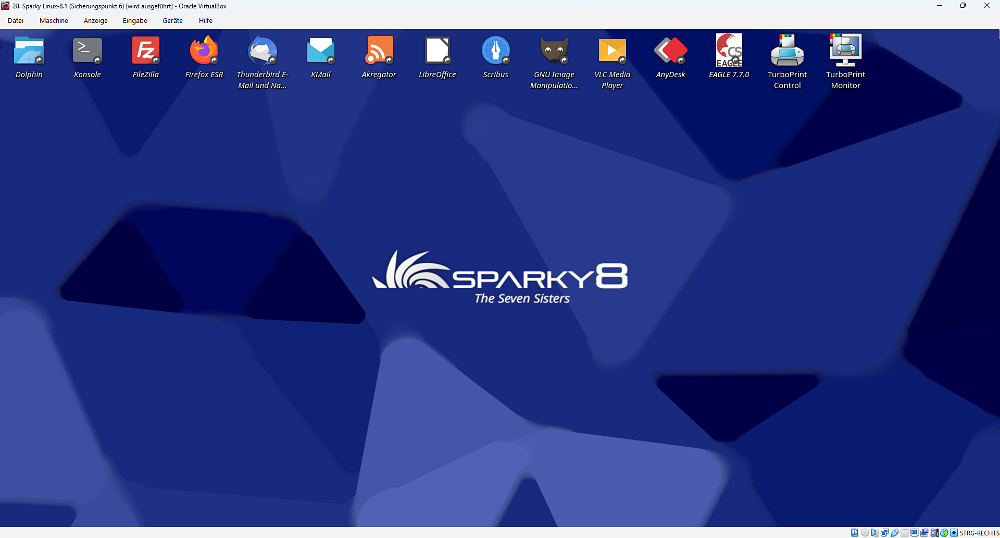This screenshot has width=1000, height=538.
Task: Launch Konsole terminal from desktop
Action: [x=87, y=50]
